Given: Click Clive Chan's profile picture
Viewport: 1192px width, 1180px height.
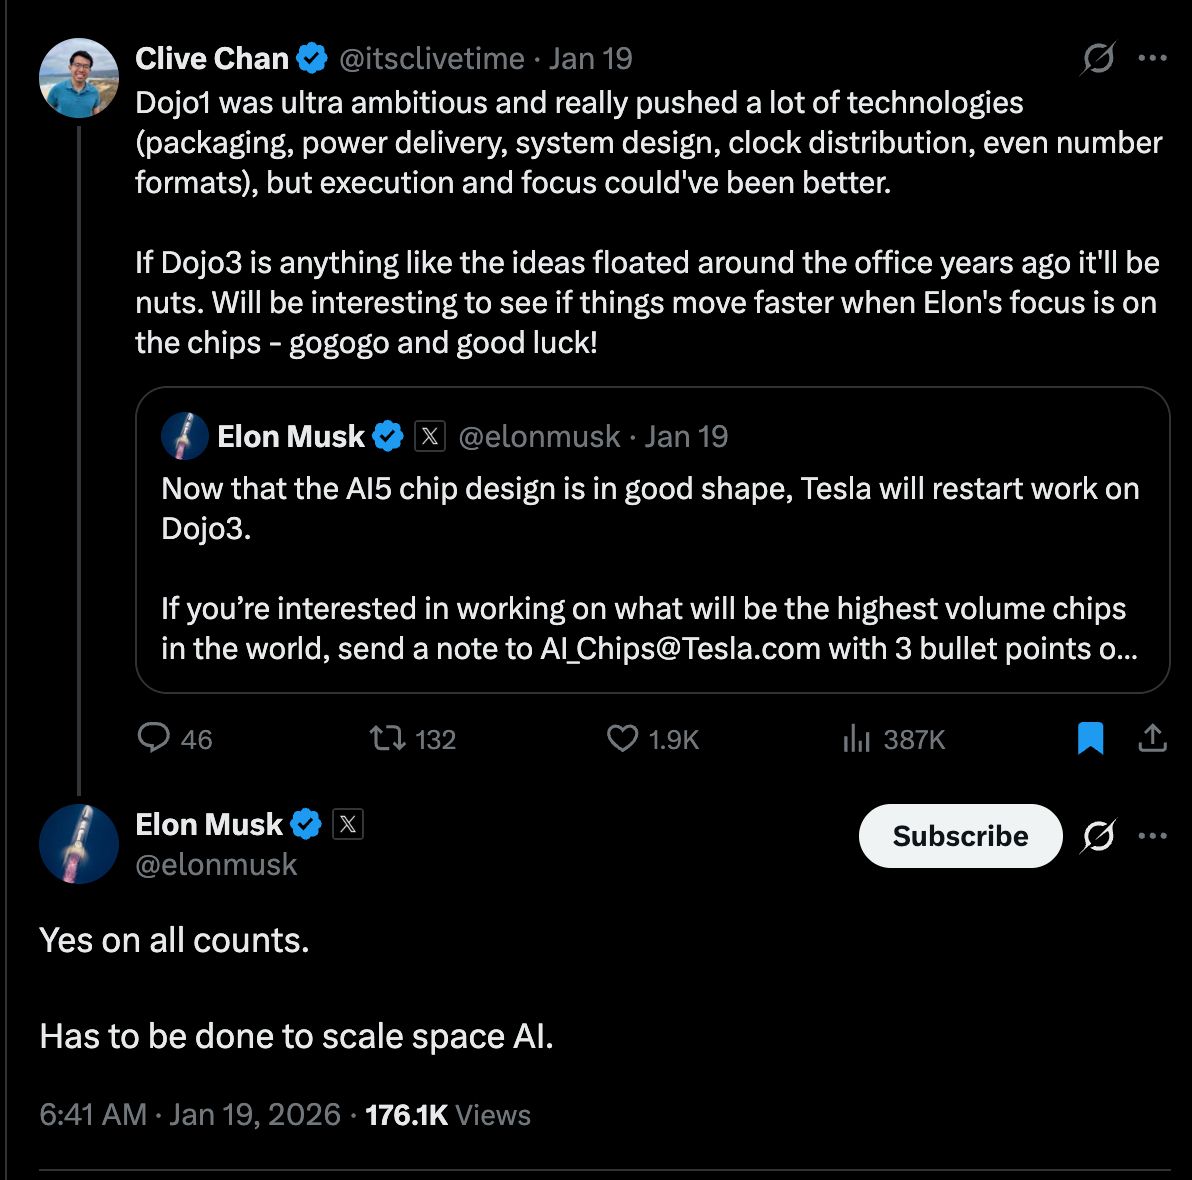Looking at the screenshot, I should 79,78.
